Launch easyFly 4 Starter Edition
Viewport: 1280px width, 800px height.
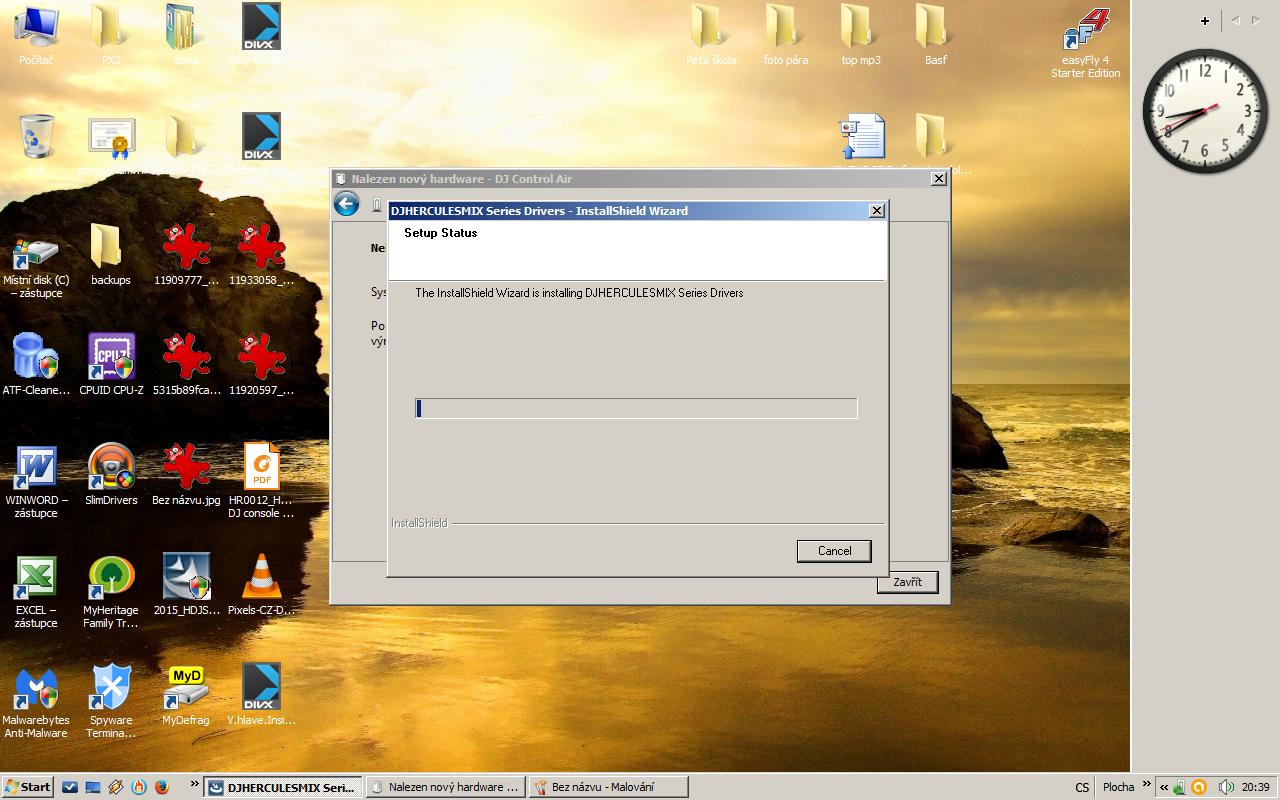point(1085,42)
